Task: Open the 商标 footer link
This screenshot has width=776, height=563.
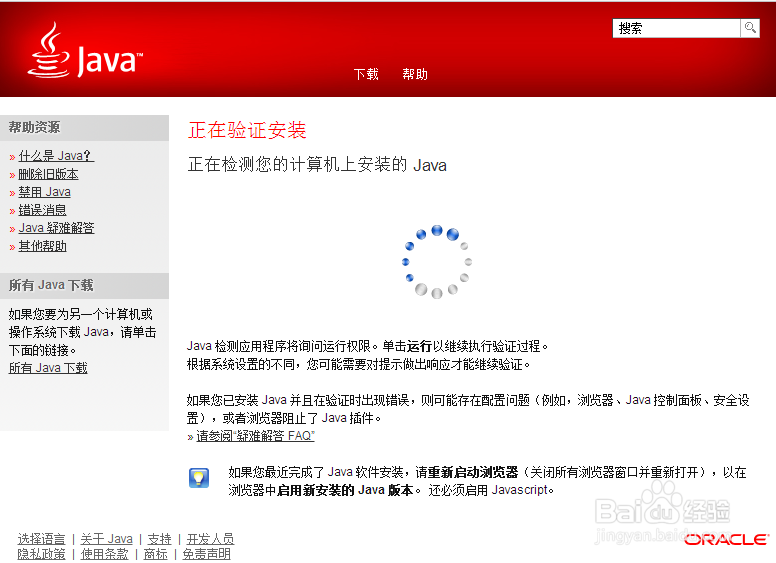Action: coord(155,554)
